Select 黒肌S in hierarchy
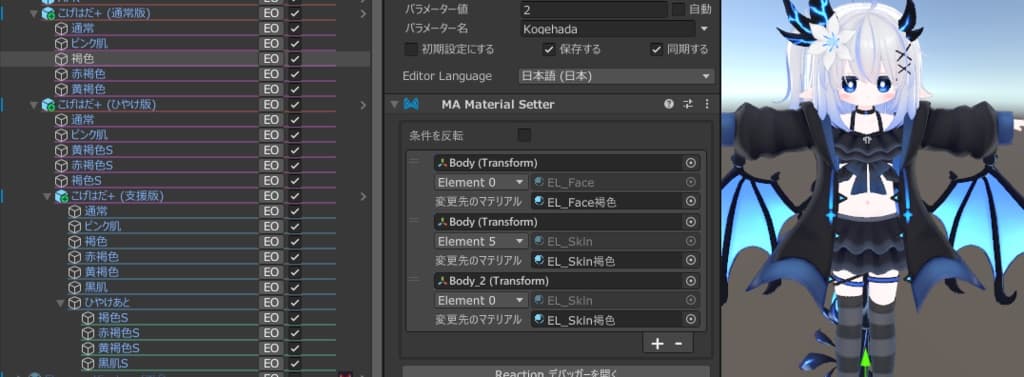1024x377 pixels. tap(113, 363)
